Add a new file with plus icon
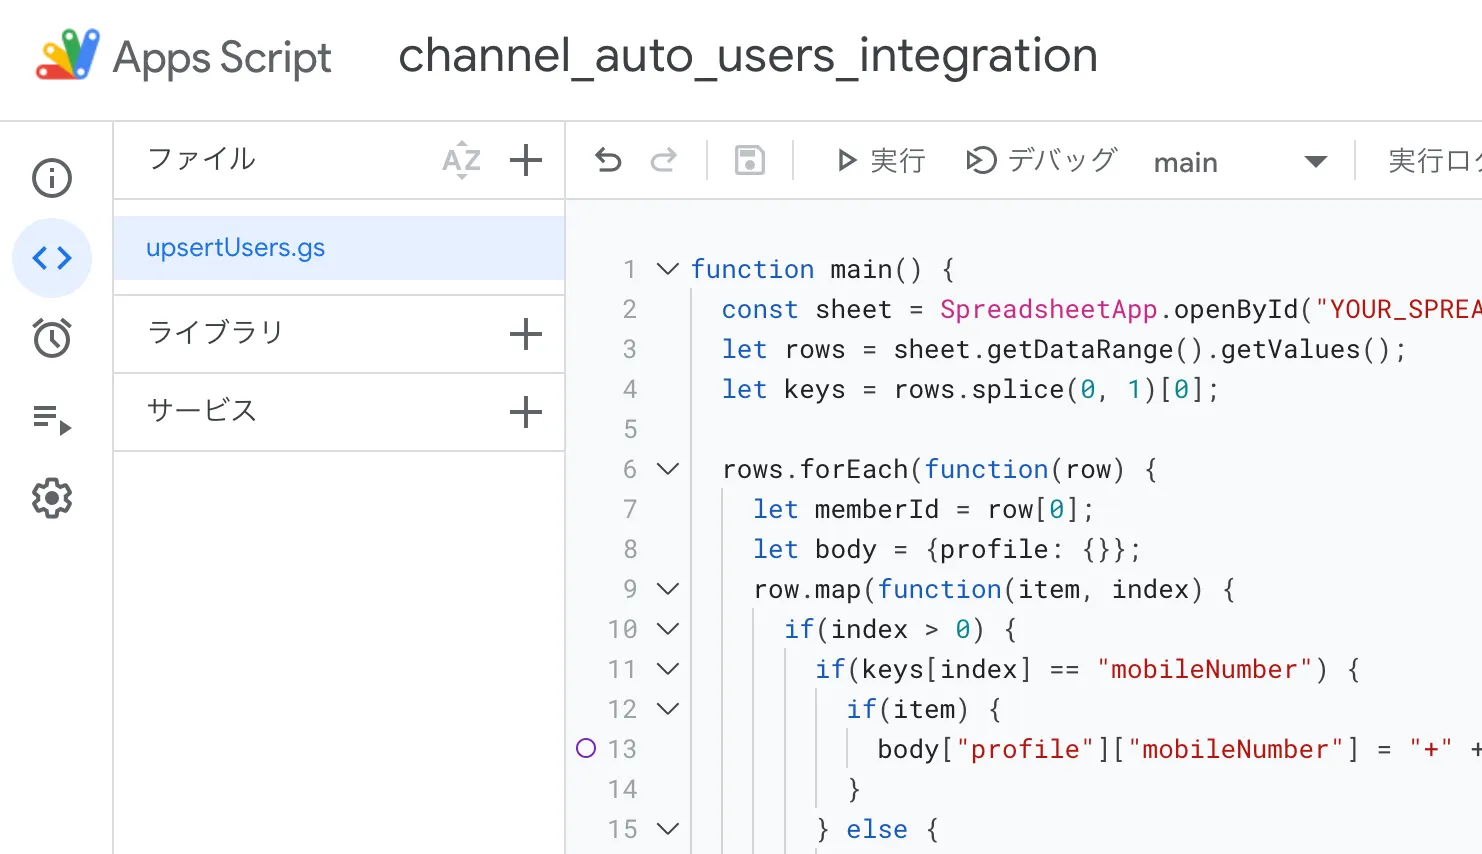1482x854 pixels. [526, 160]
